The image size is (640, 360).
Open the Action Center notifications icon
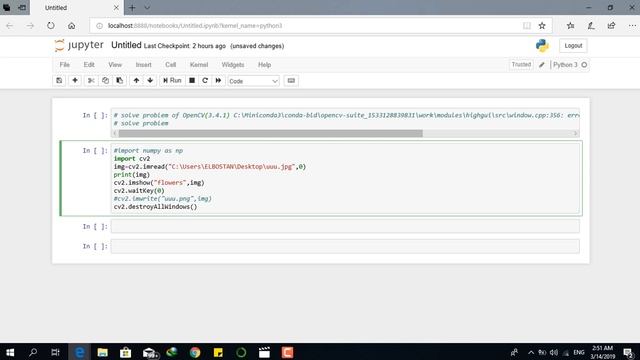click(x=629, y=352)
